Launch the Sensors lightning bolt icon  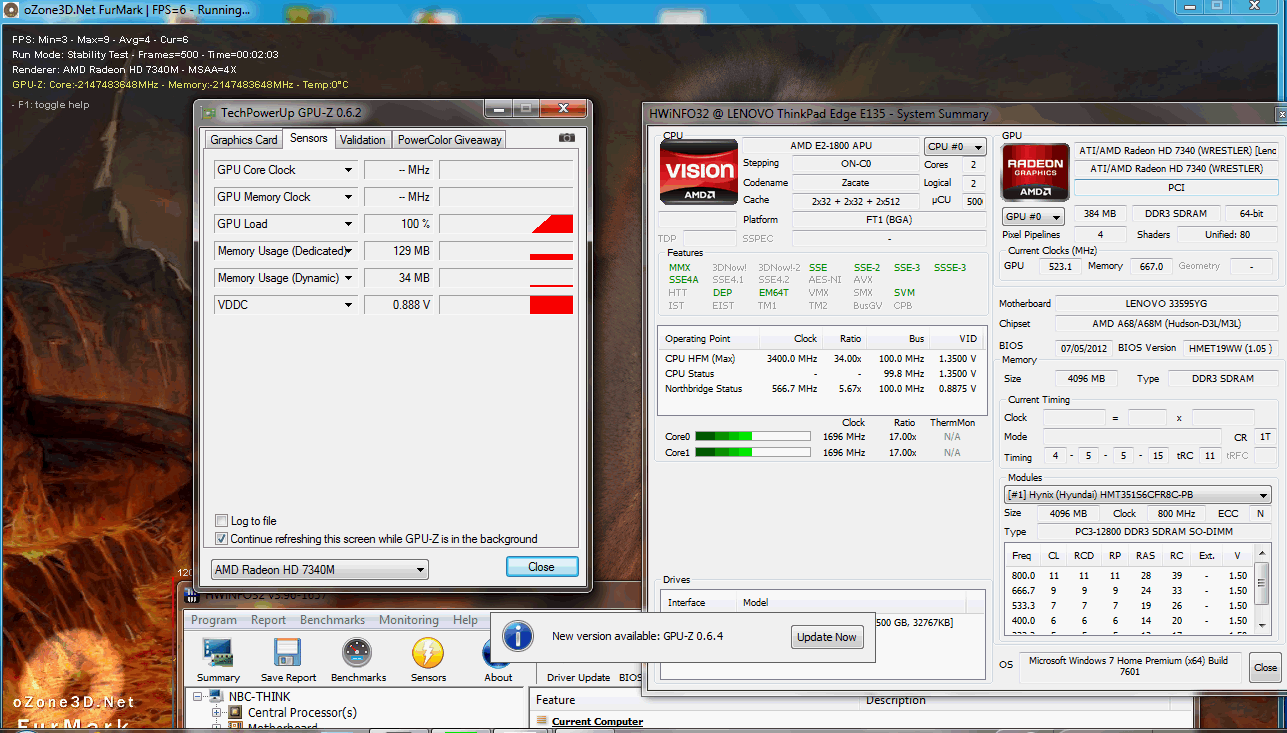click(428, 654)
